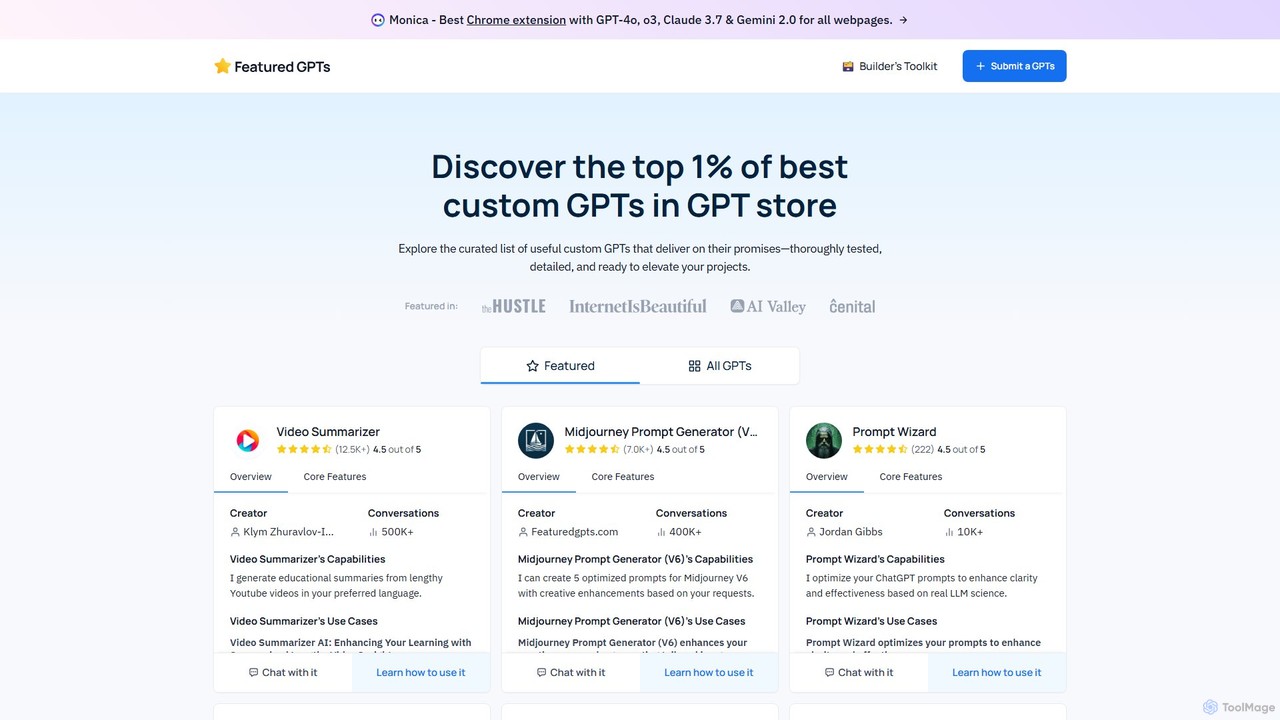
Task: Switch to the All GPTs tab
Action: click(x=719, y=366)
